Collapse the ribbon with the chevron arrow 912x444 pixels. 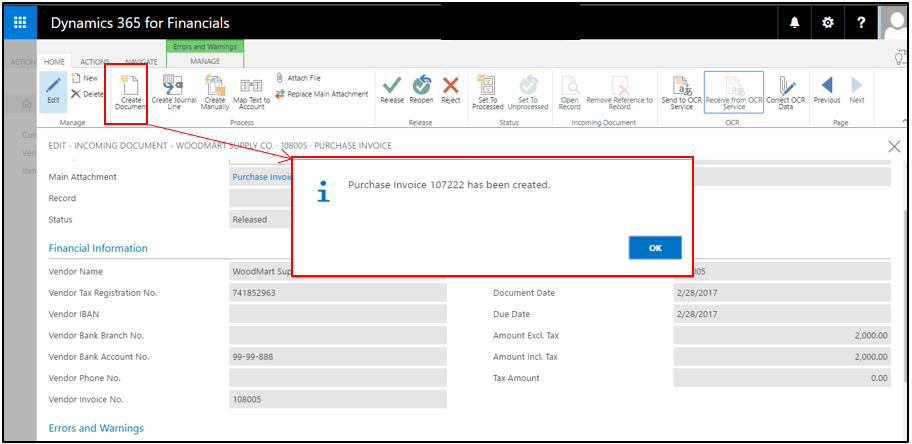coord(904,120)
